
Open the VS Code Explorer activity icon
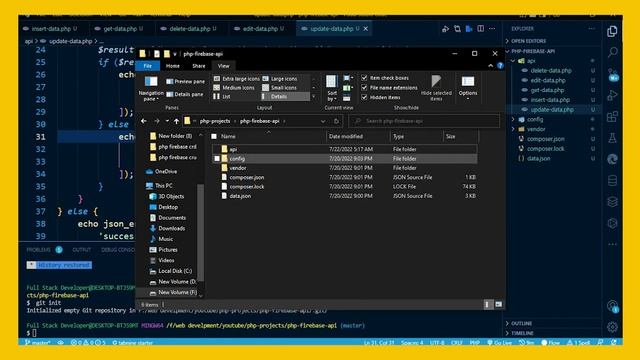tap(612, 31)
